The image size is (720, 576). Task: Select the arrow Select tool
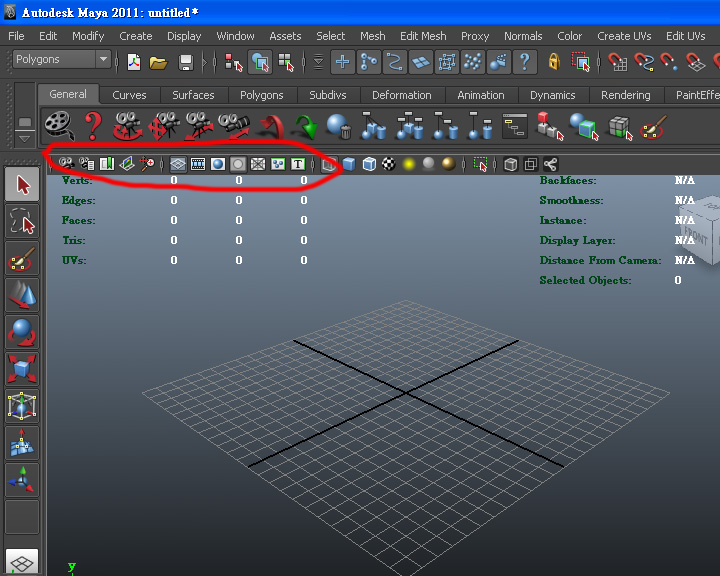[22, 185]
